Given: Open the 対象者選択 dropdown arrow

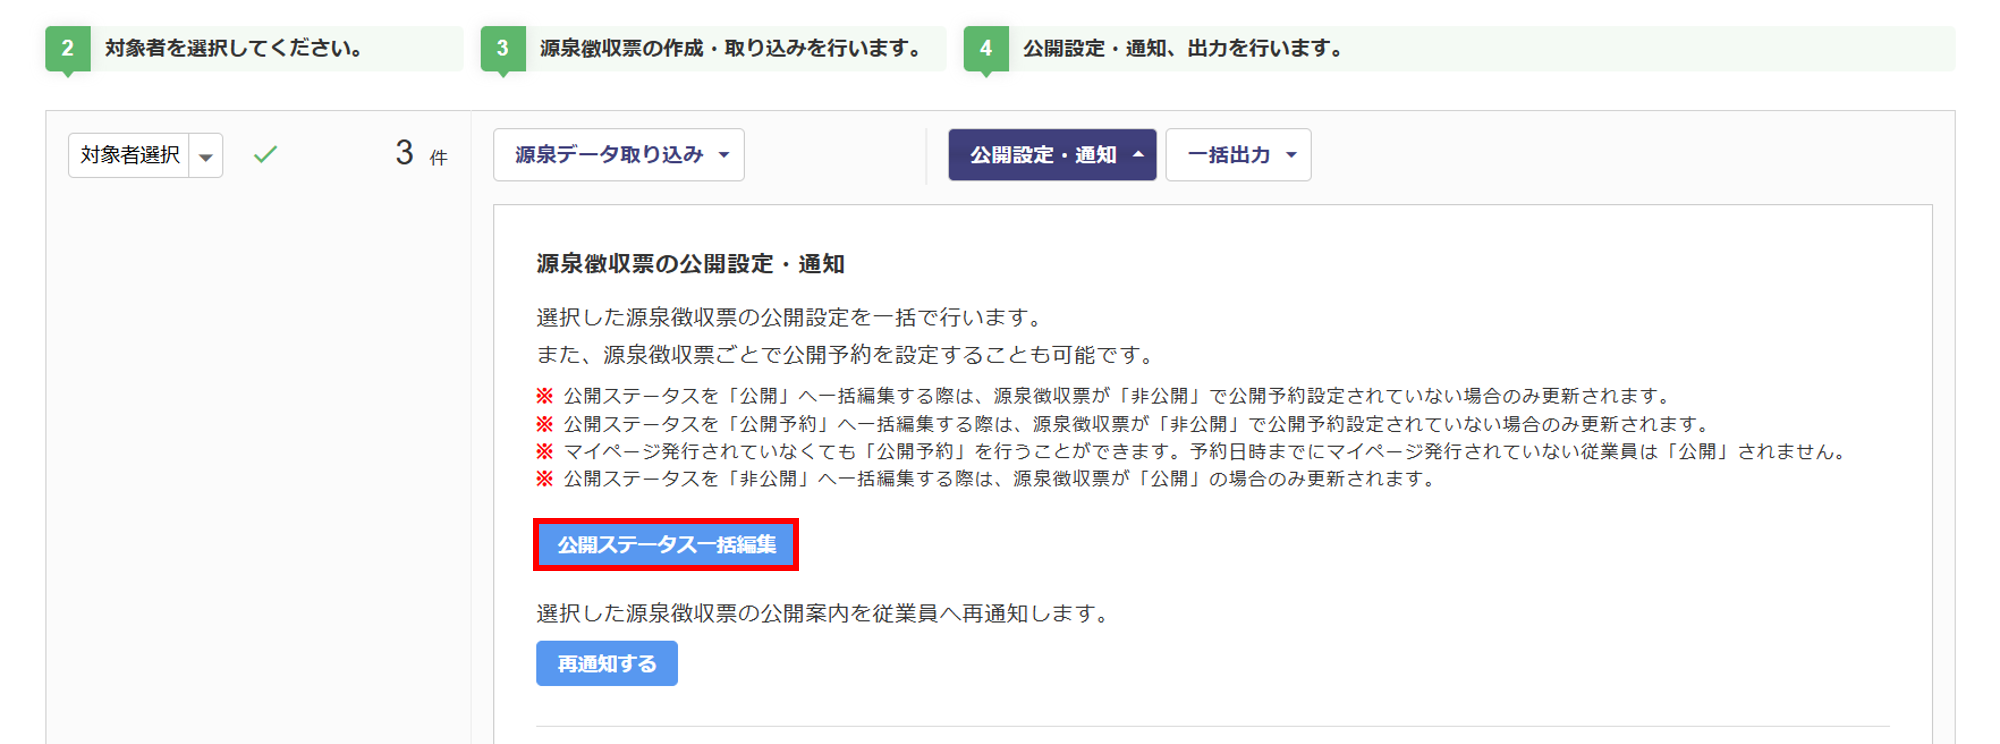Looking at the screenshot, I should coord(206,156).
